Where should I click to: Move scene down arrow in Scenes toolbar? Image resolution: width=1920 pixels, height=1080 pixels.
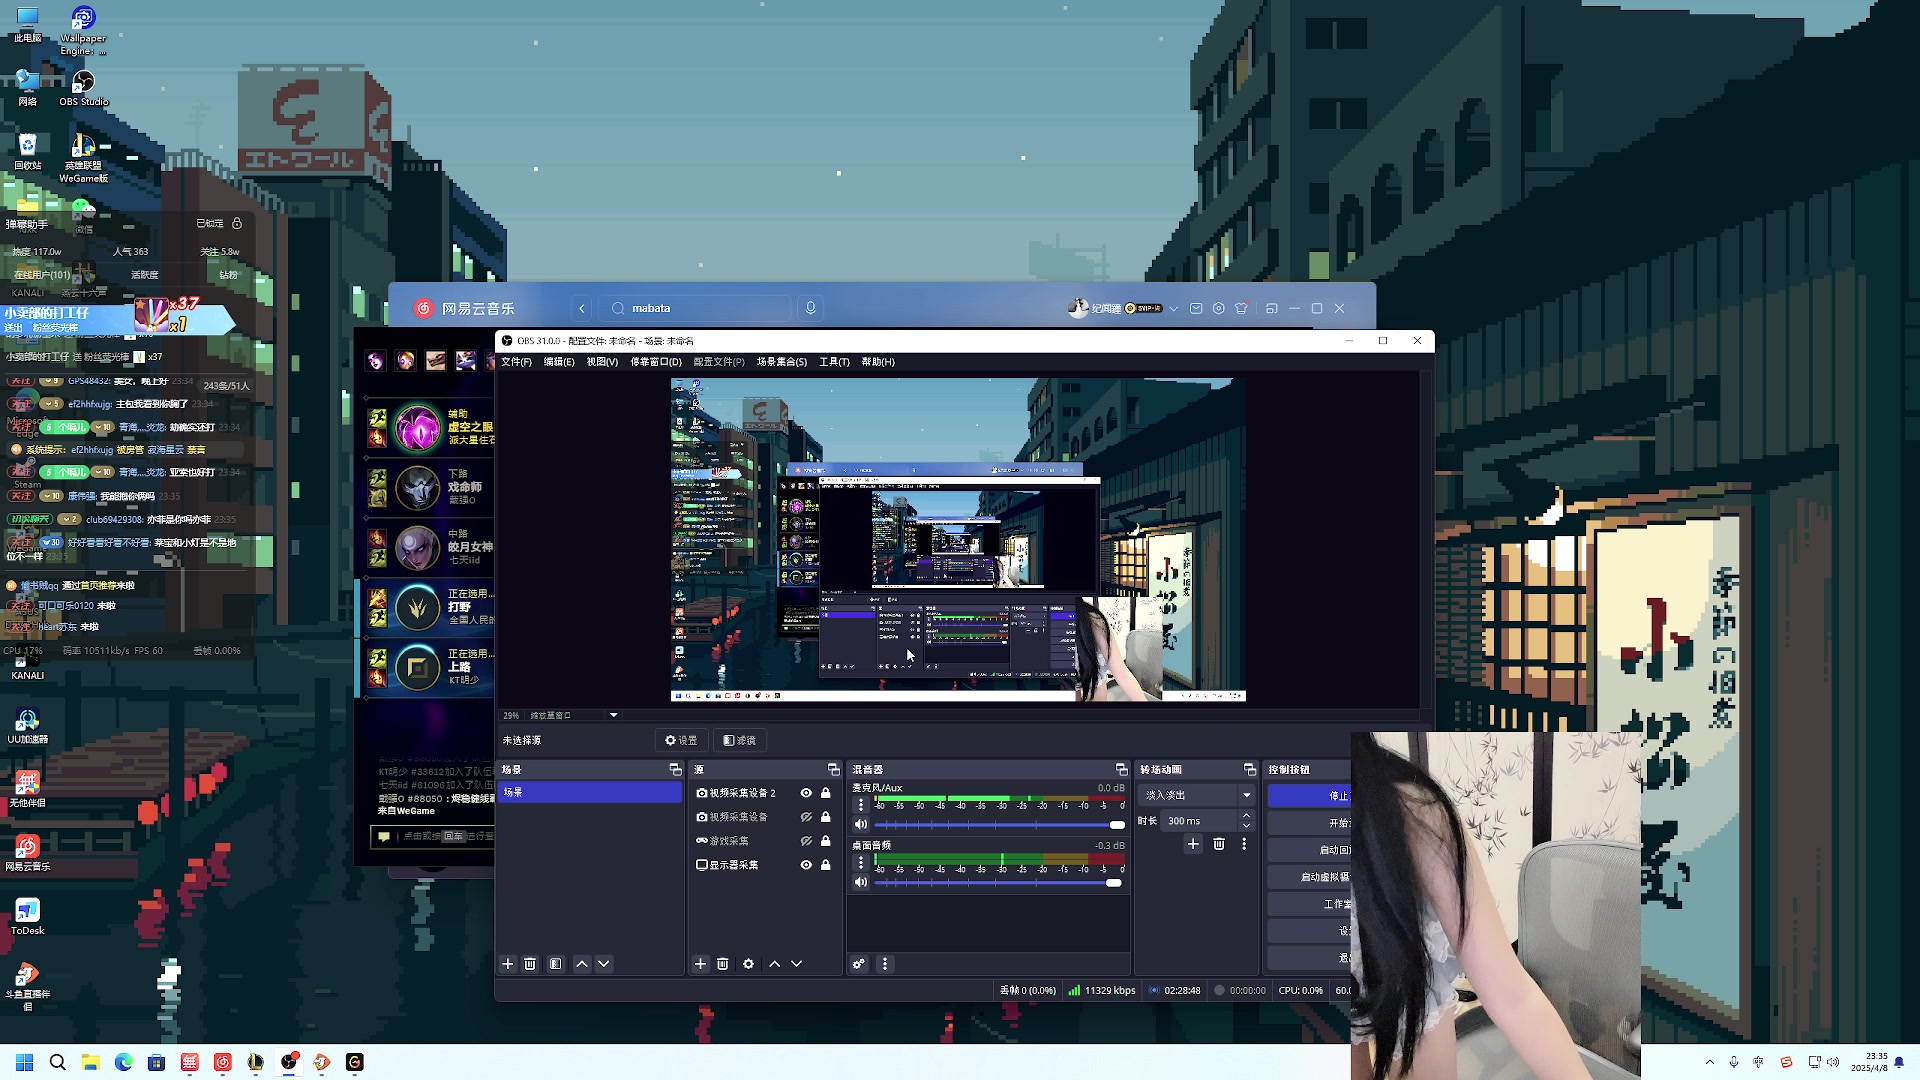604,964
